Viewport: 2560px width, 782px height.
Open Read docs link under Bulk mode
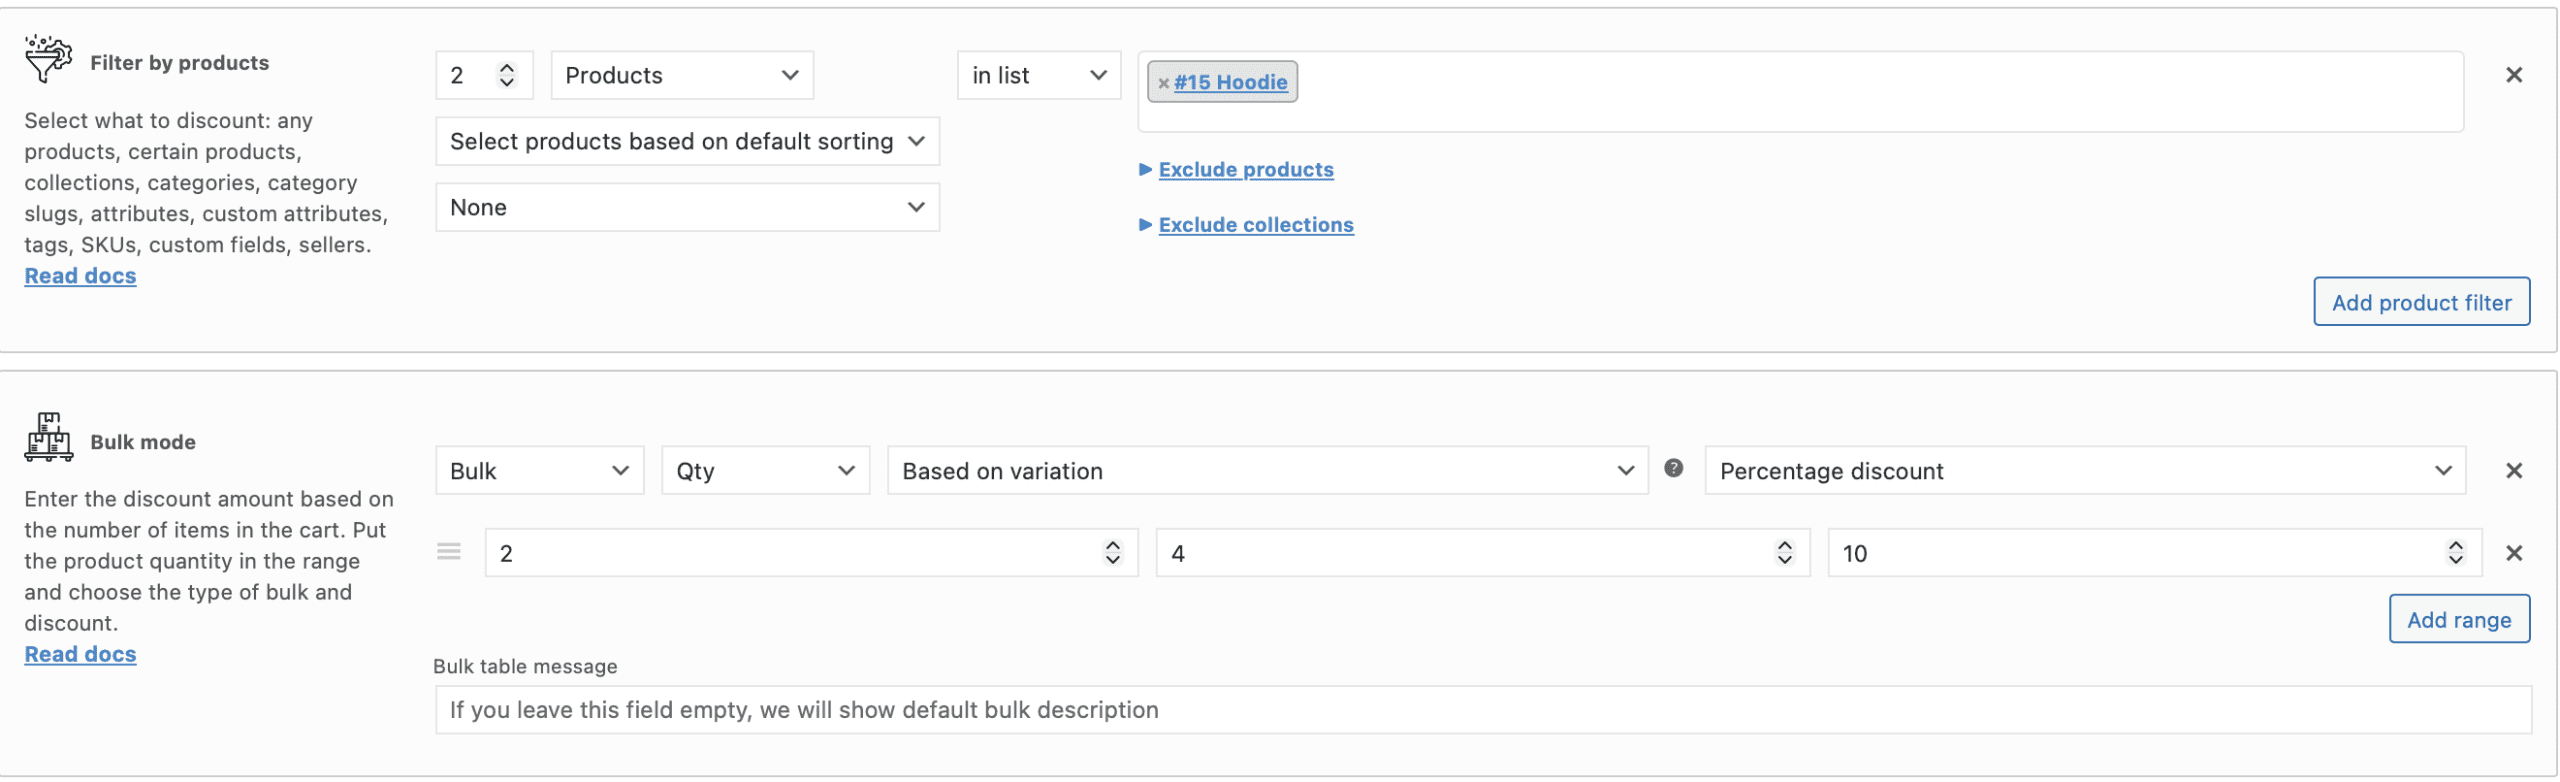(x=80, y=654)
